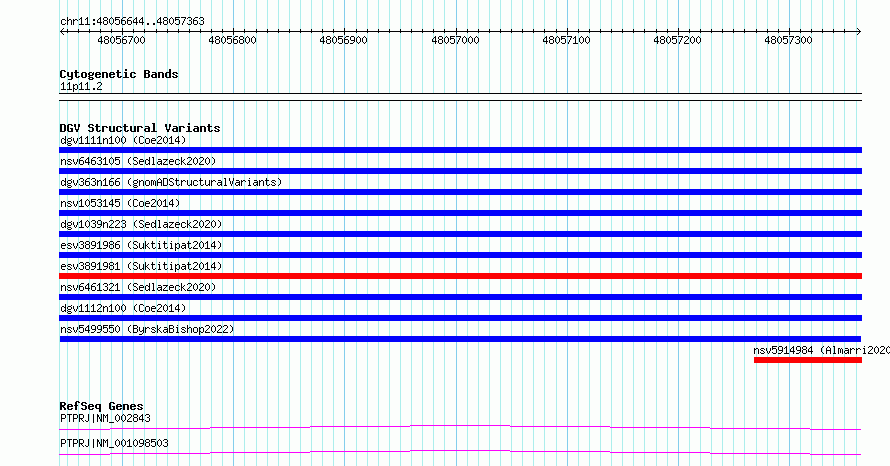Select esv3891986 (Suktitipat2014) variant label
Image resolution: width=890 pixels, height=466 pixels.
click(x=141, y=245)
